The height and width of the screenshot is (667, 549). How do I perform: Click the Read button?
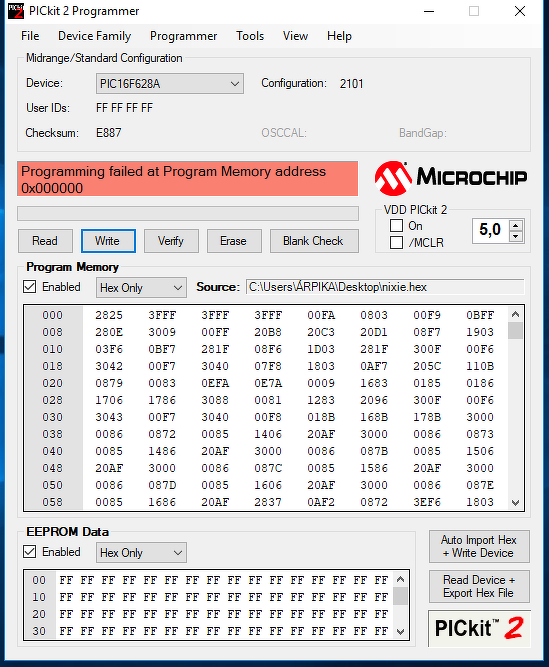click(45, 241)
